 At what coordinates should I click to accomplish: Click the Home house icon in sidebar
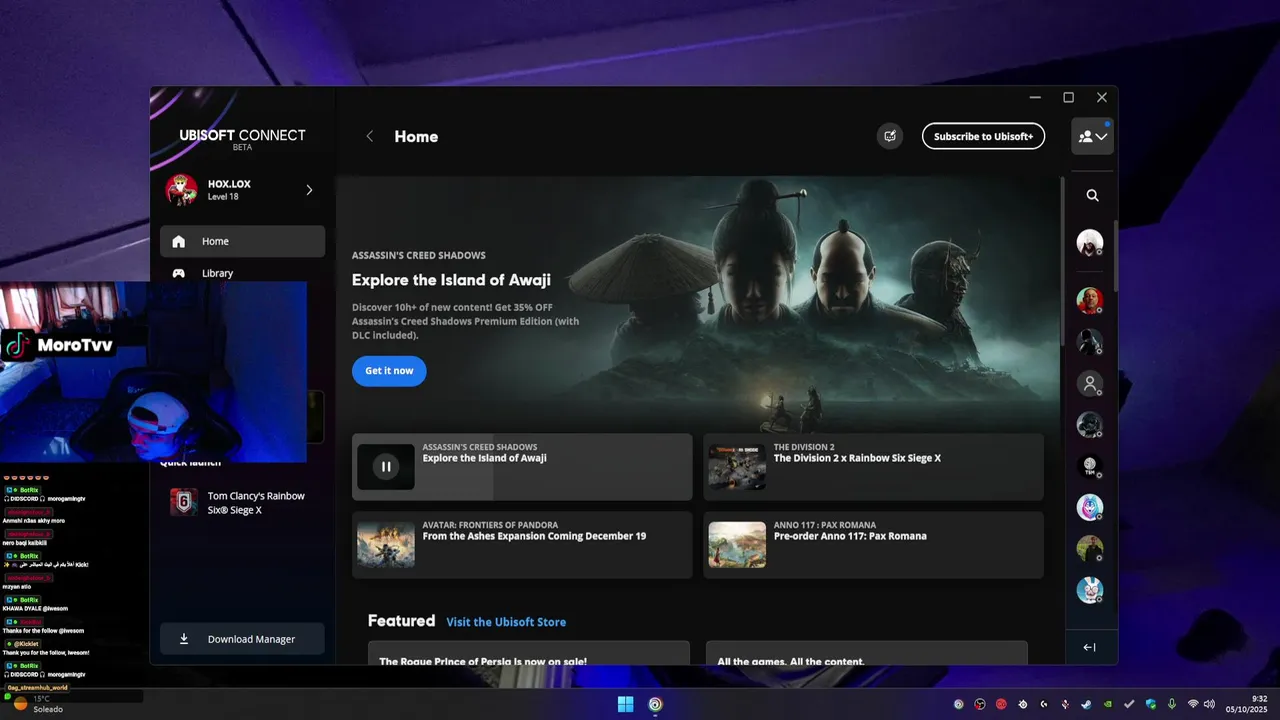coord(179,241)
